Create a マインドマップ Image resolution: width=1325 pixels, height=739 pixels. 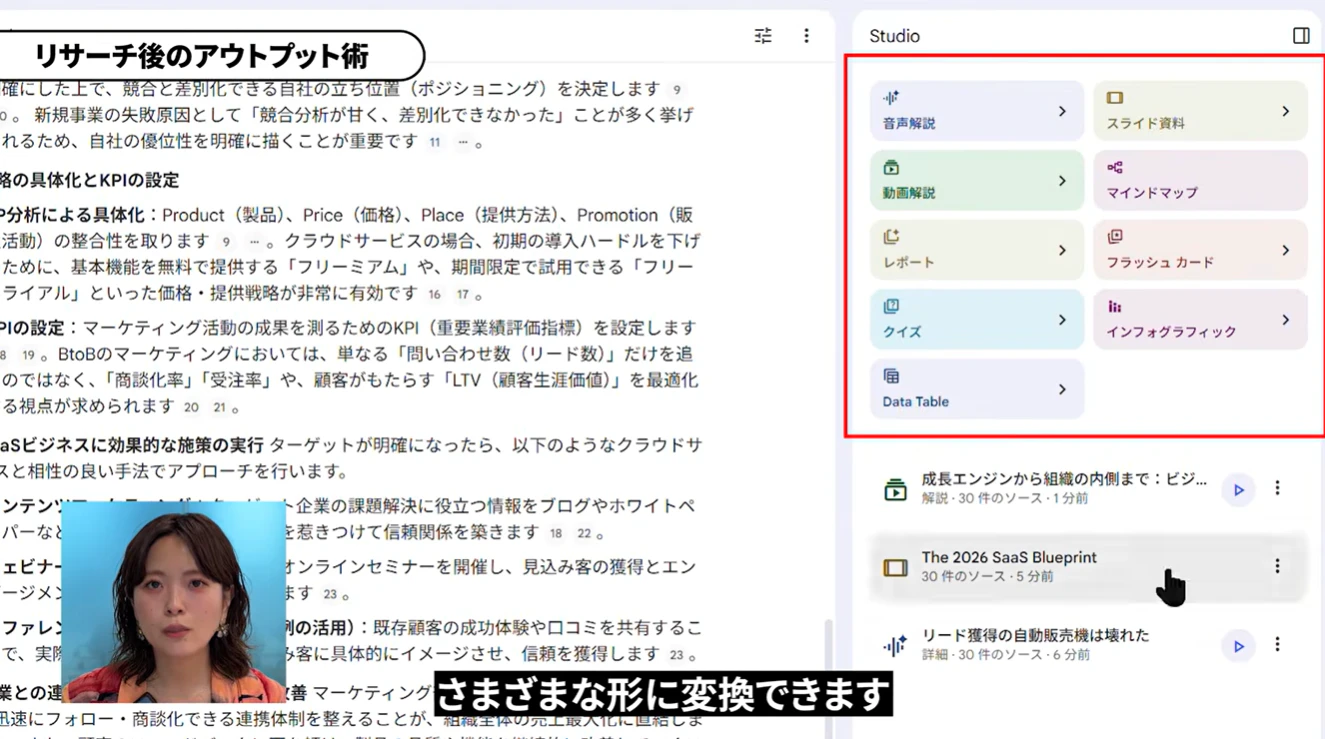tap(1200, 181)
